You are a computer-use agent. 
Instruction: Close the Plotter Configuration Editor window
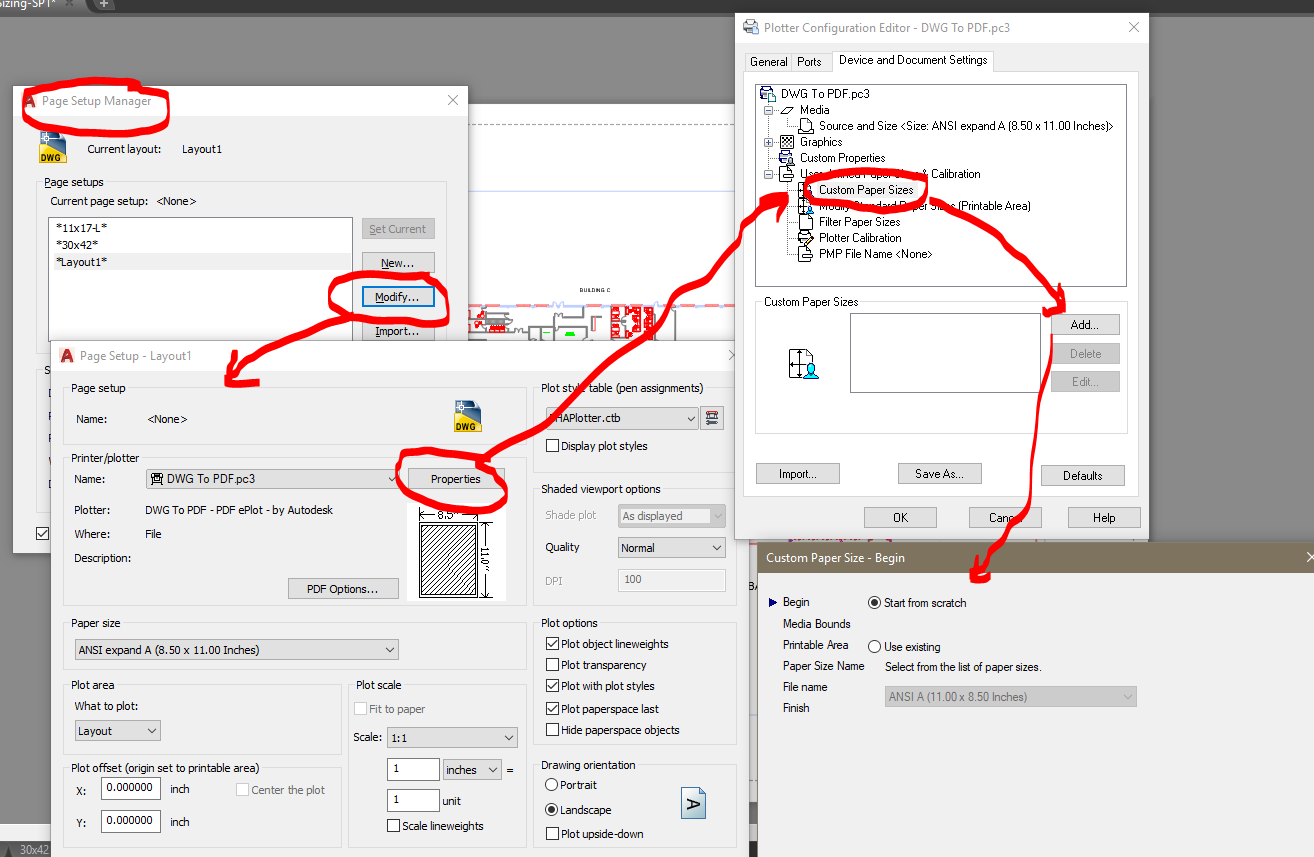click(x=1134, y=27)
